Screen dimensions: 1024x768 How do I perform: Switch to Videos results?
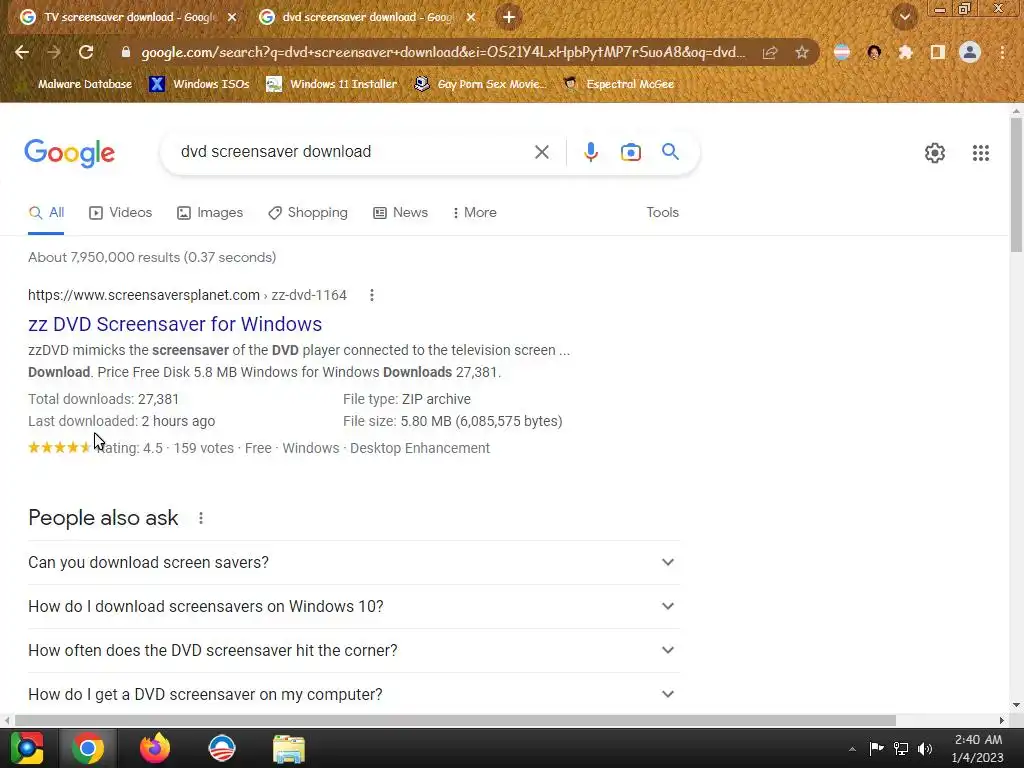tap(120, 213)
